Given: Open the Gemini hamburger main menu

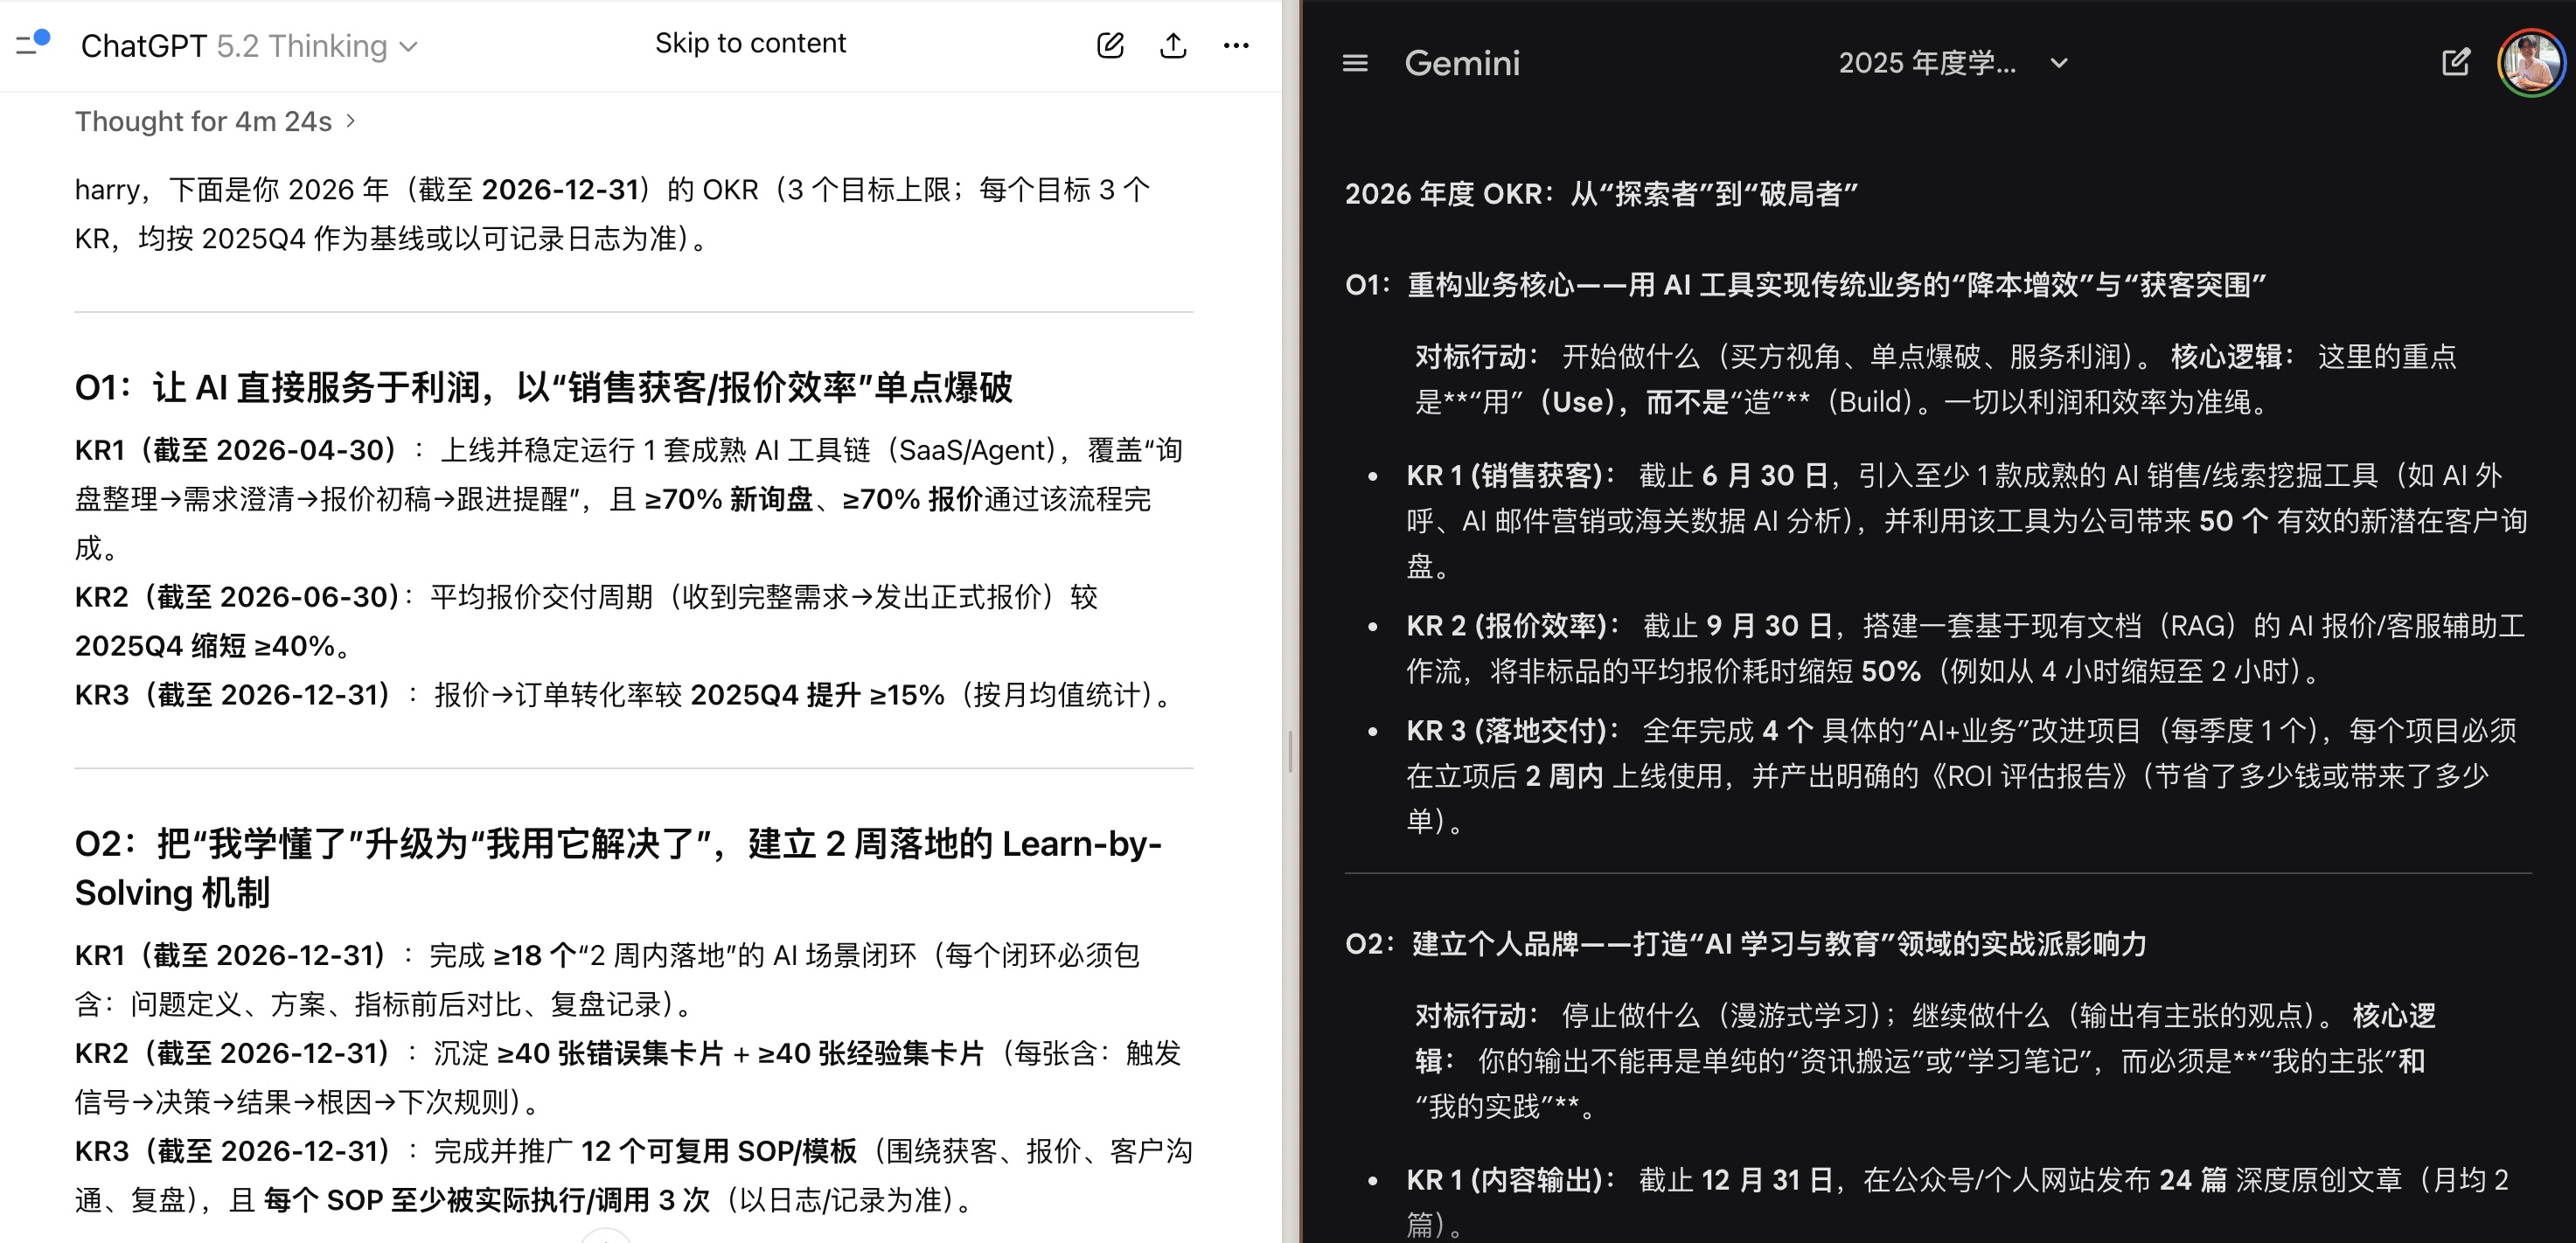Looking at the screenshot, I should tap(1355, 63).
